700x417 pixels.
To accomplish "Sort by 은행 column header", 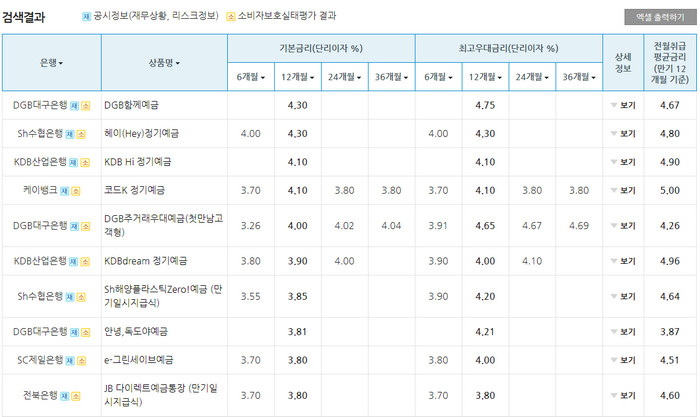I will click(51, 63).
